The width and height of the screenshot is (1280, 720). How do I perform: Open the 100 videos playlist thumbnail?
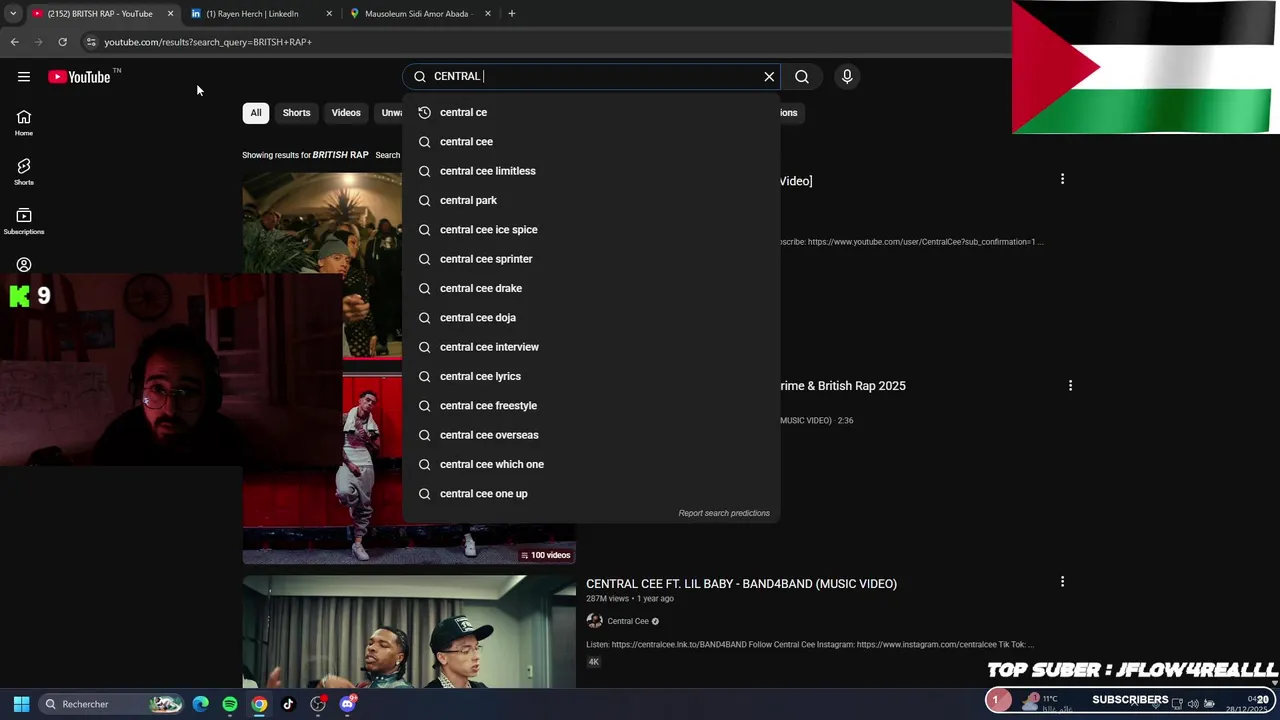pos(409,470)
